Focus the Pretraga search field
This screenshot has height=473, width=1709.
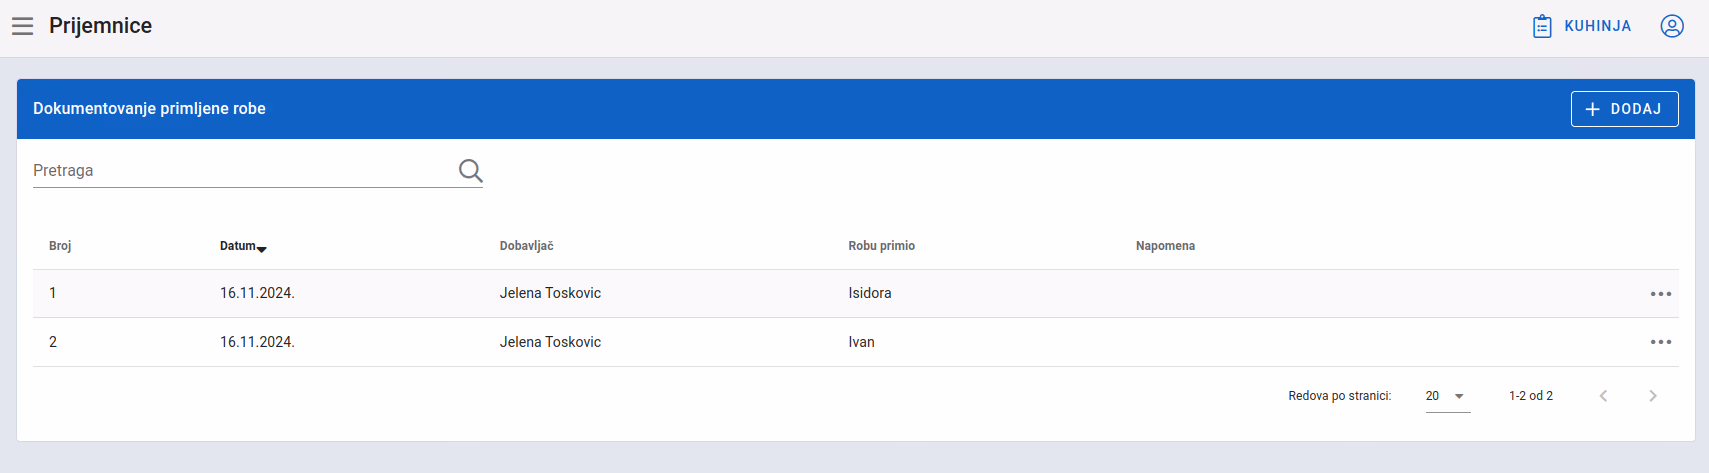(x=244, y=171)
